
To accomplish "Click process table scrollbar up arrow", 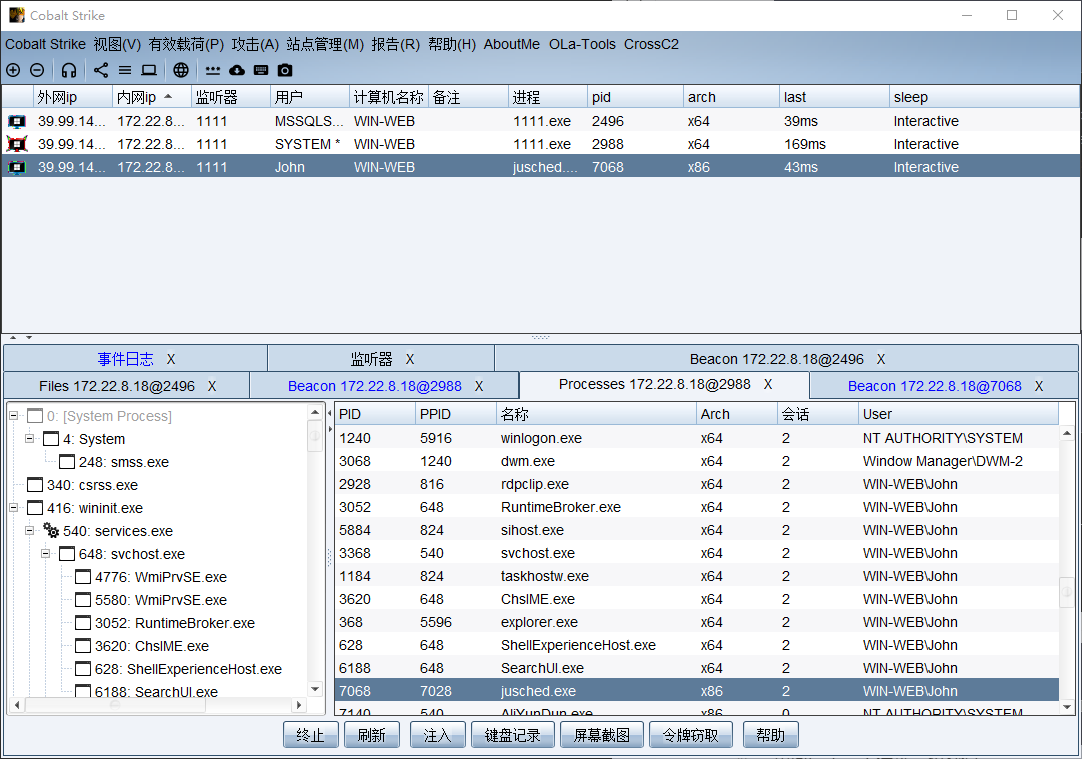I will pos(1067,433).
